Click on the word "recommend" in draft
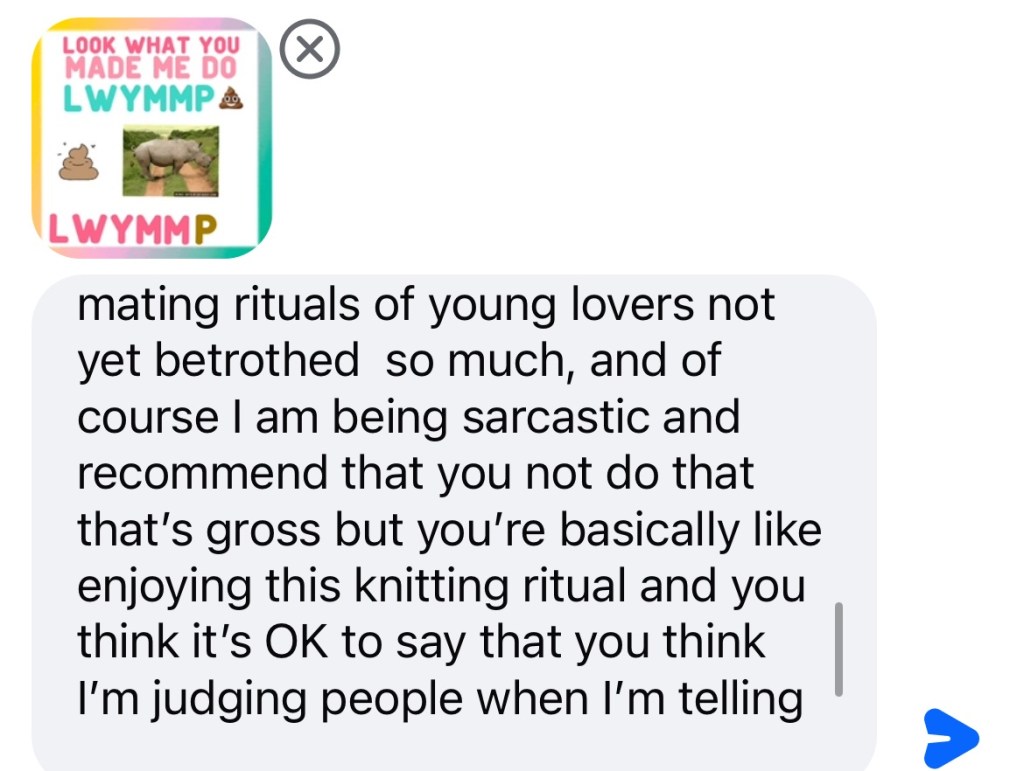 (202, 473)
